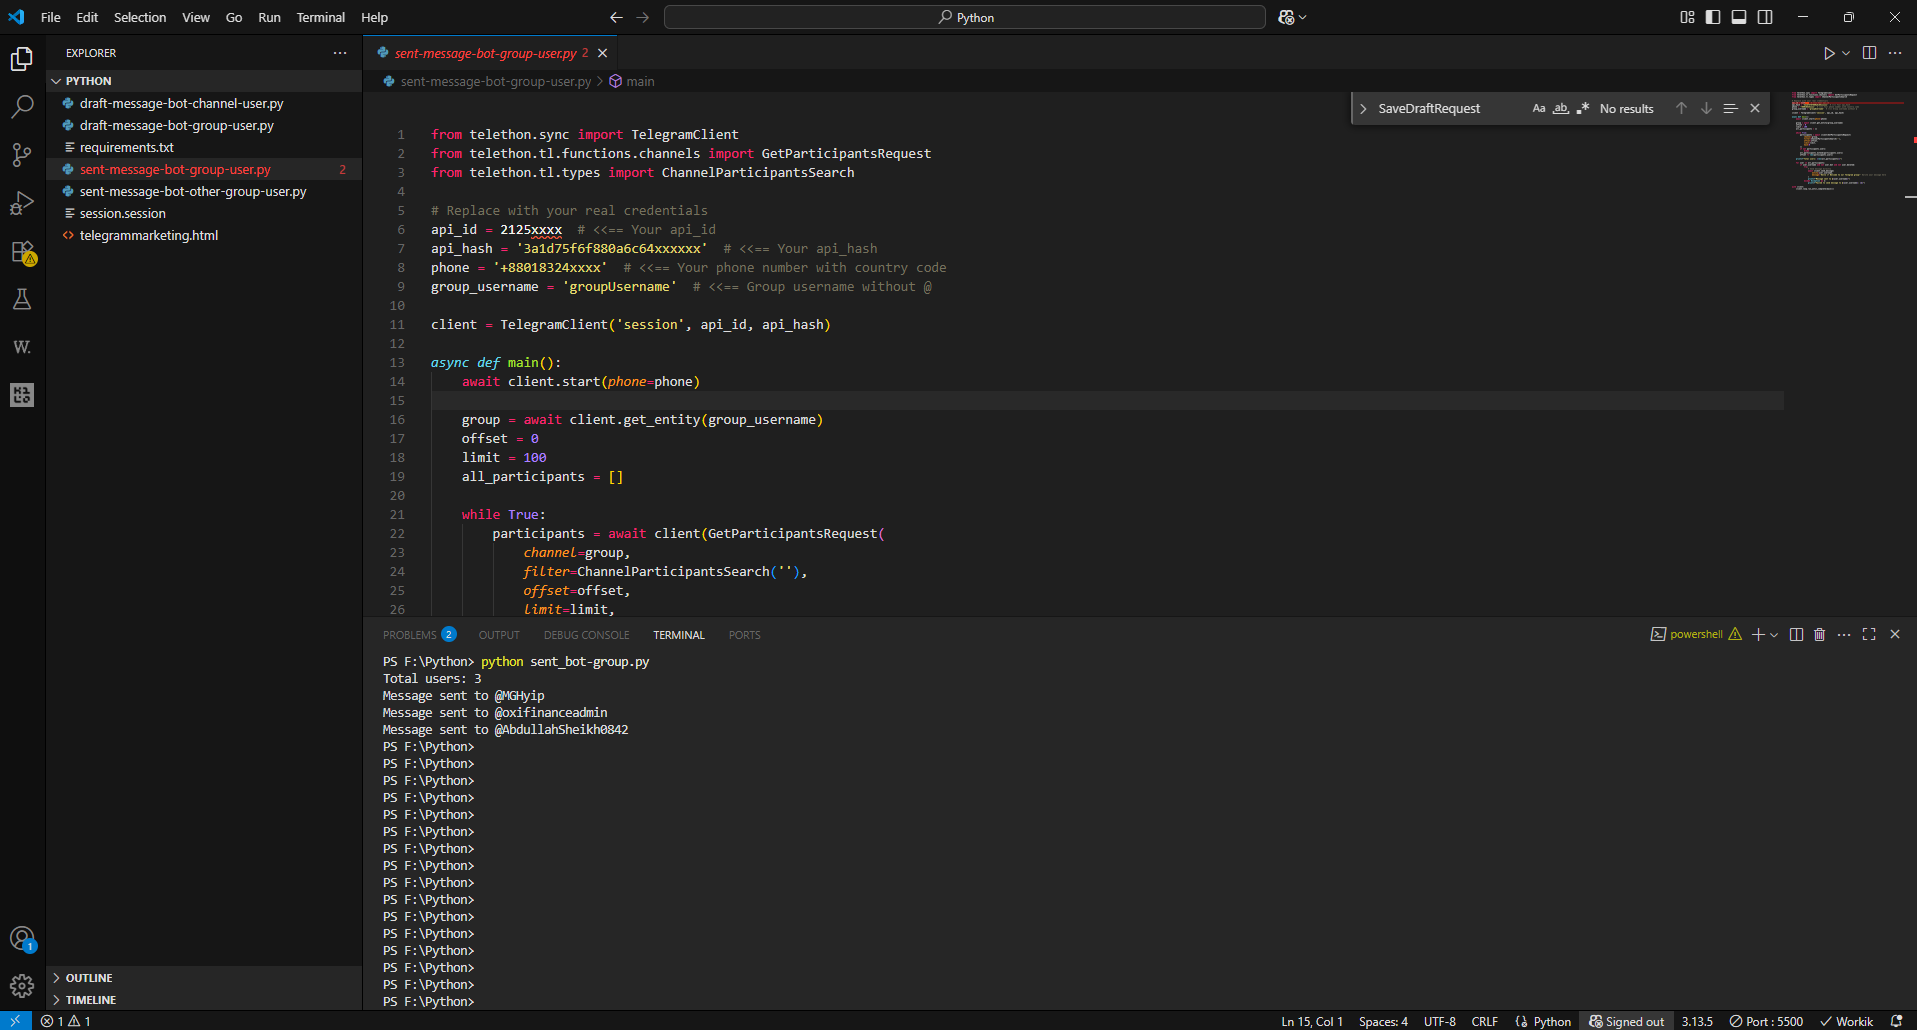This screenshot has height=1030, width=1917.
Task: Open Run and Debug view
Action: tap(22, 203)
